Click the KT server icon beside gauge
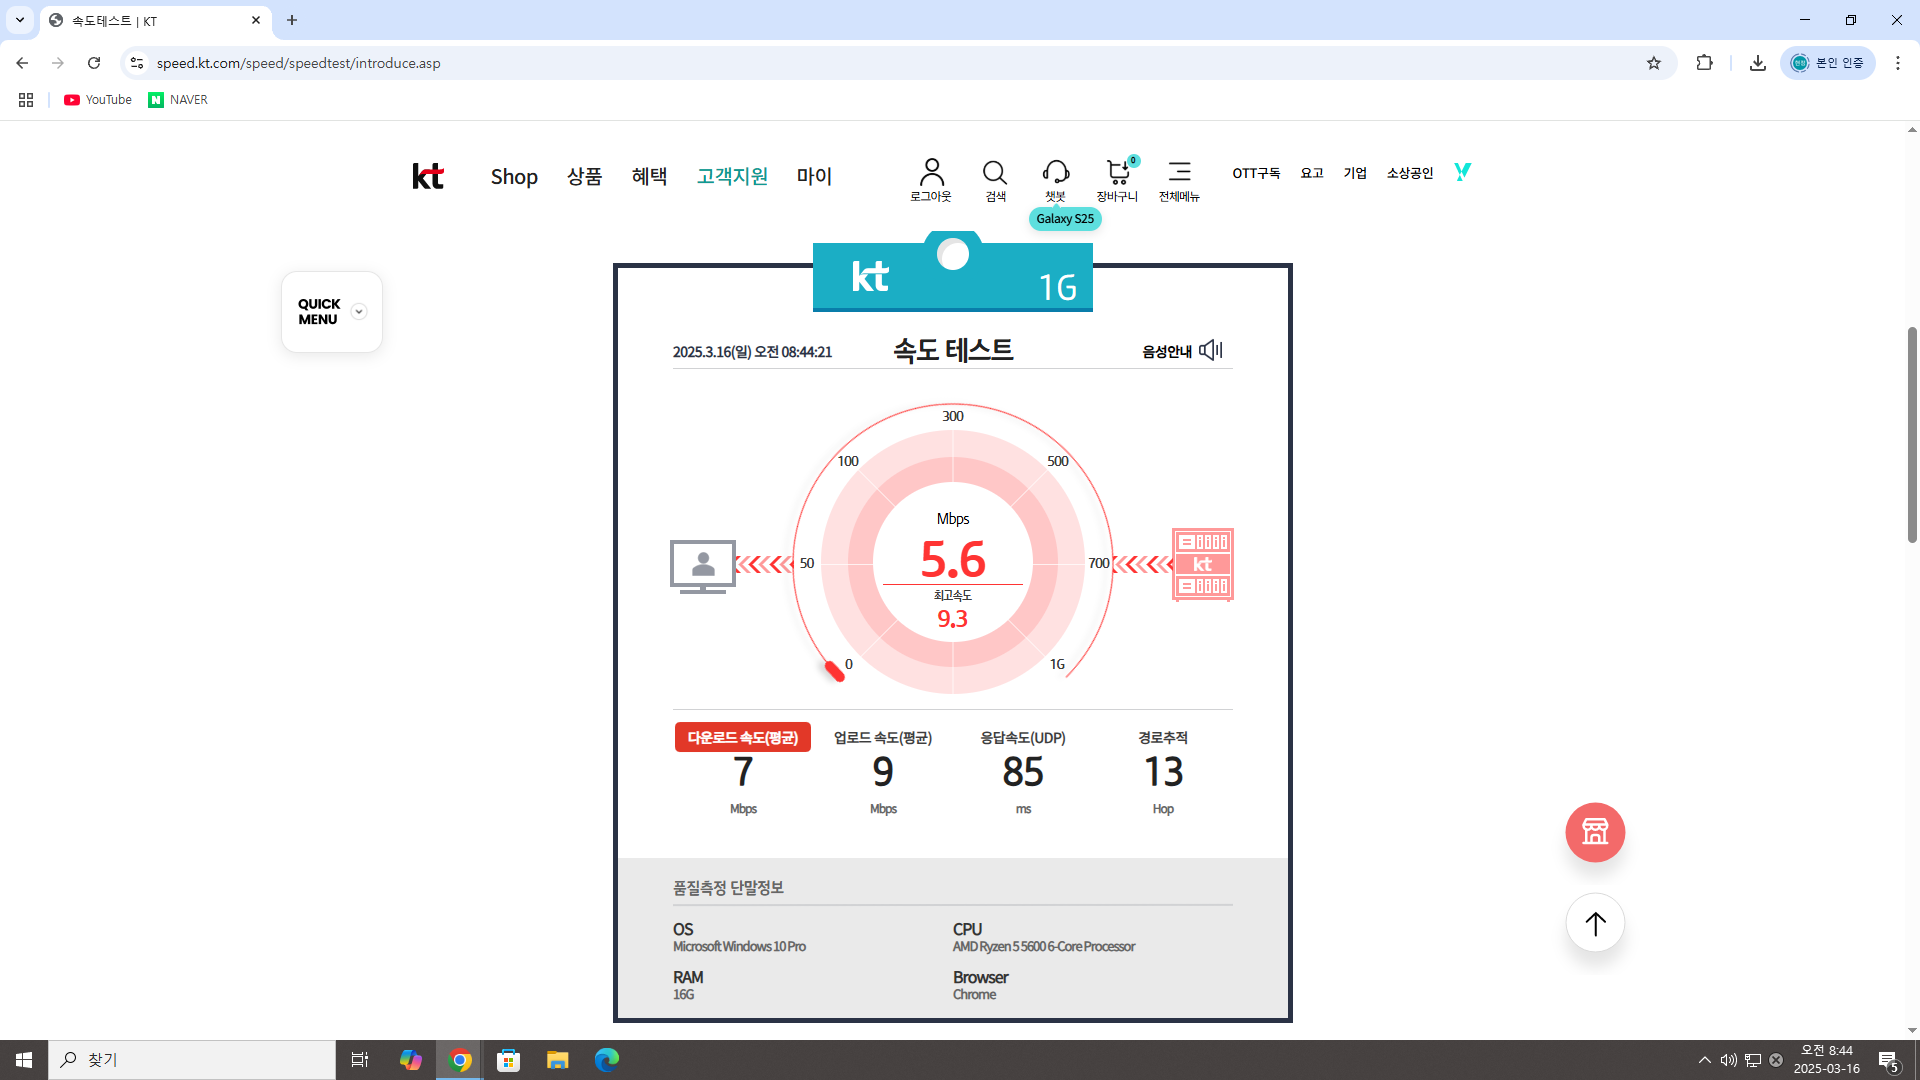The height and width of the screenshot is (1080, 1920). (x=1203, y=564)
